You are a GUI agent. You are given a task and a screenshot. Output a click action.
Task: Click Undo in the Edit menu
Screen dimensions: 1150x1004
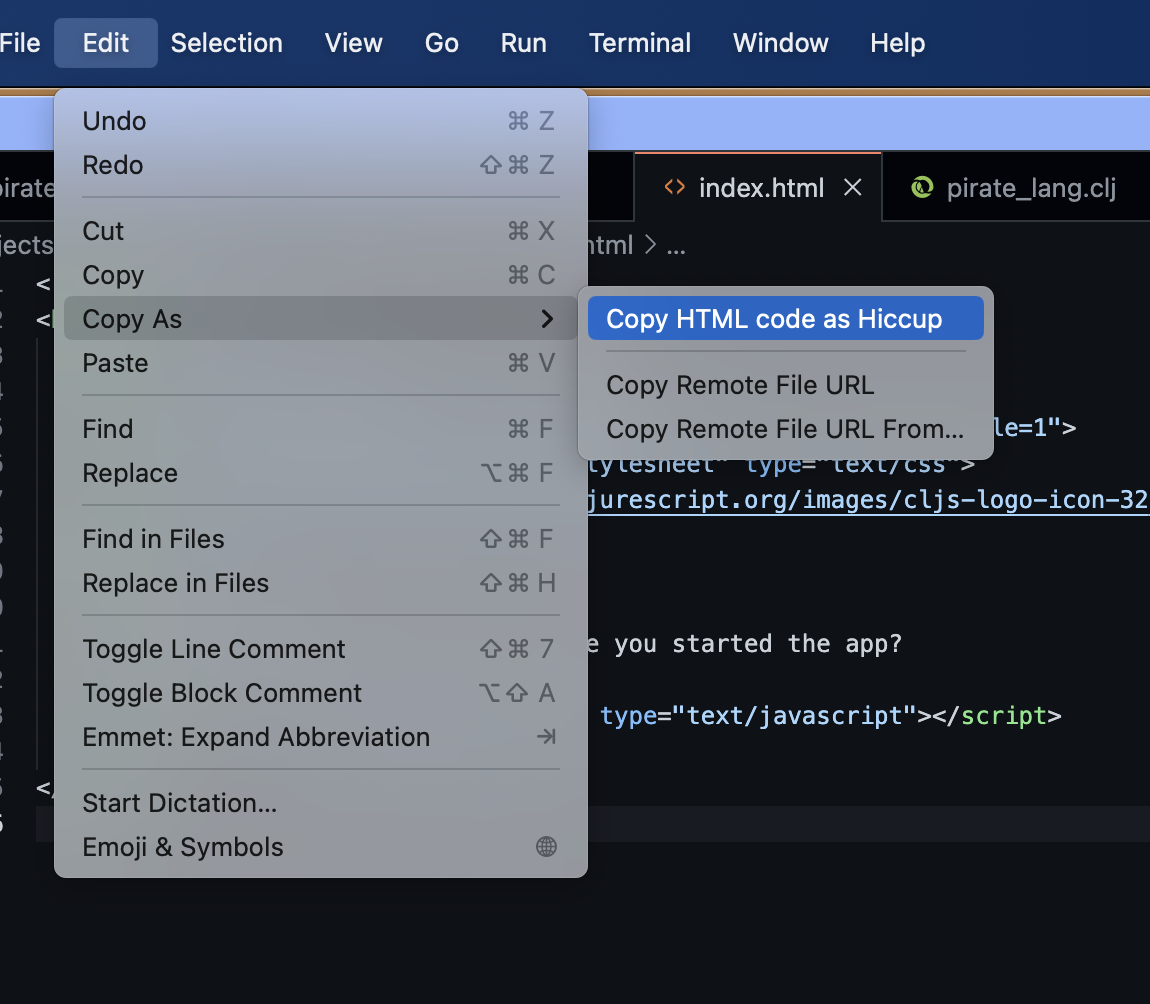[x=114, y=121]
